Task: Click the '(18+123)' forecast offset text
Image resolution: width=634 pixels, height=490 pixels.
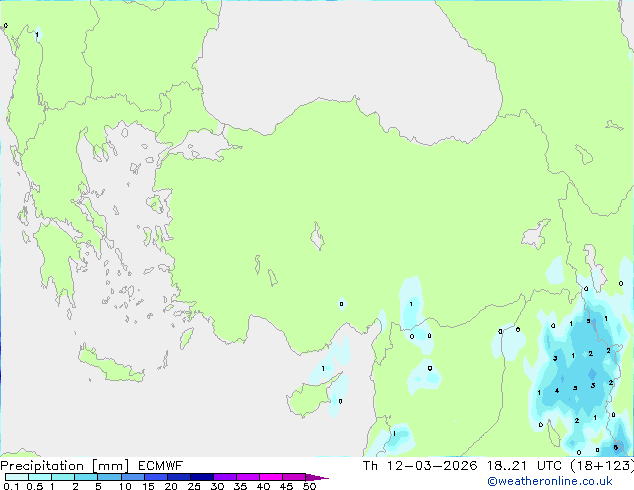Action: 602,466
